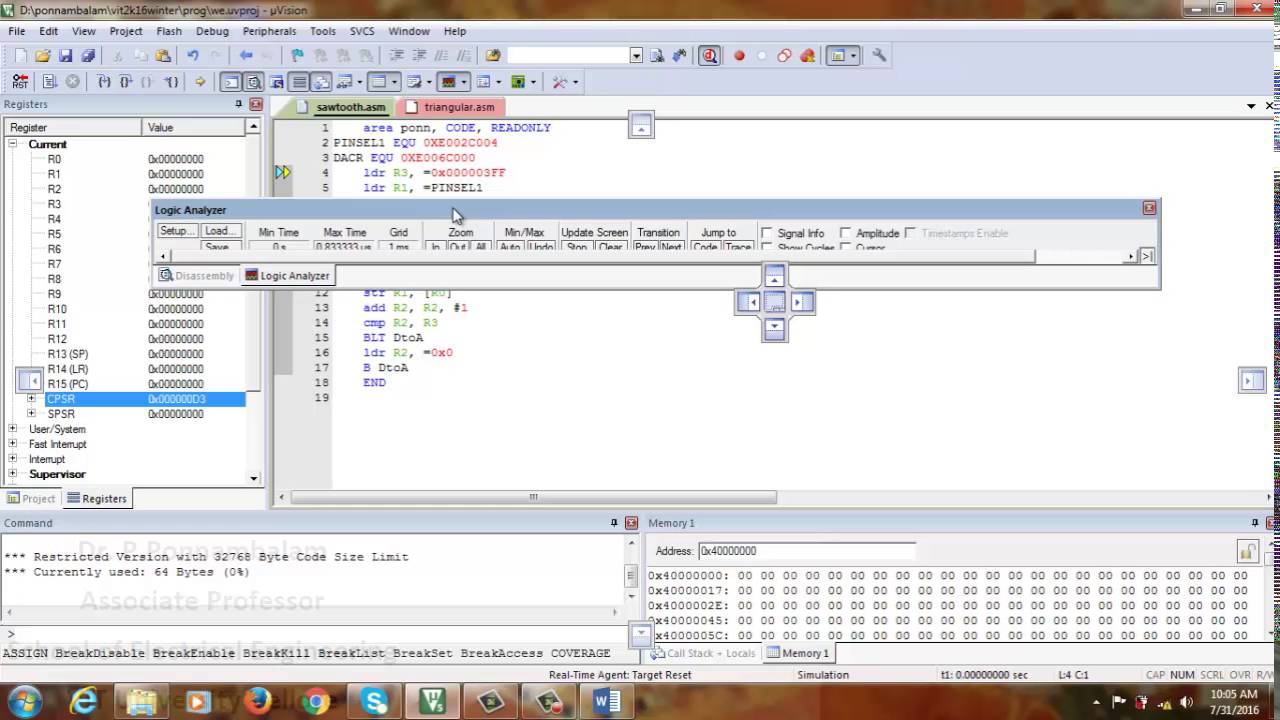Navigate backwards with the blue arrow
Viewport: 1280px width, 720px height.
[x=246, y=56]
